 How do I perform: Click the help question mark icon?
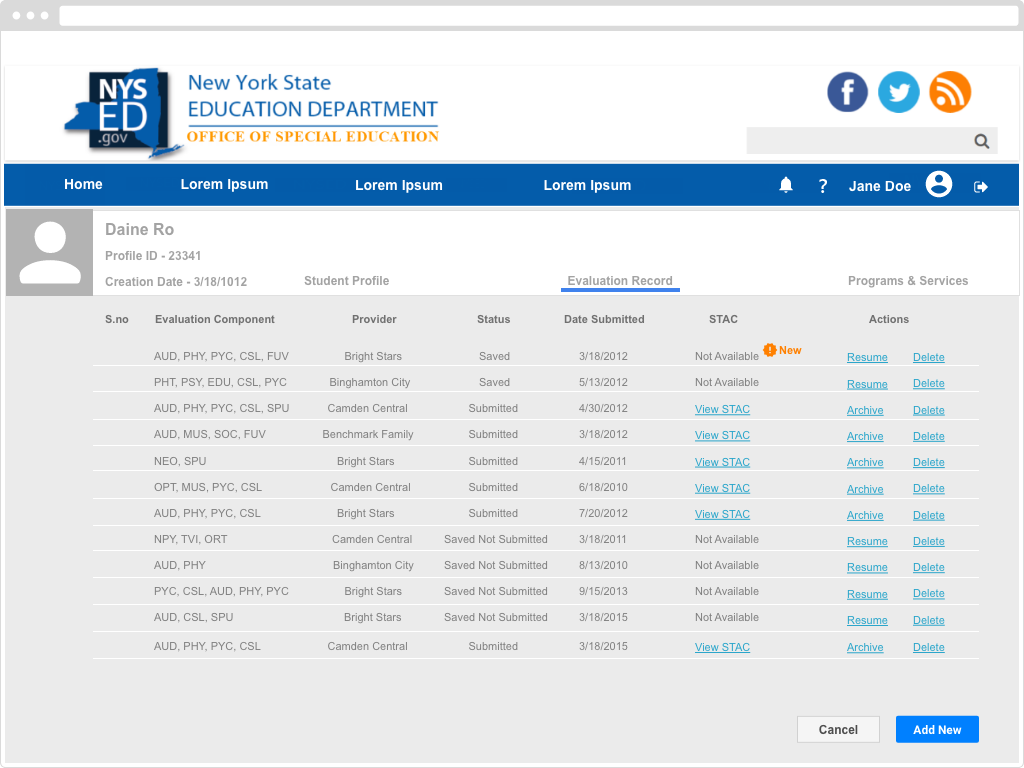tap(823, 186)
